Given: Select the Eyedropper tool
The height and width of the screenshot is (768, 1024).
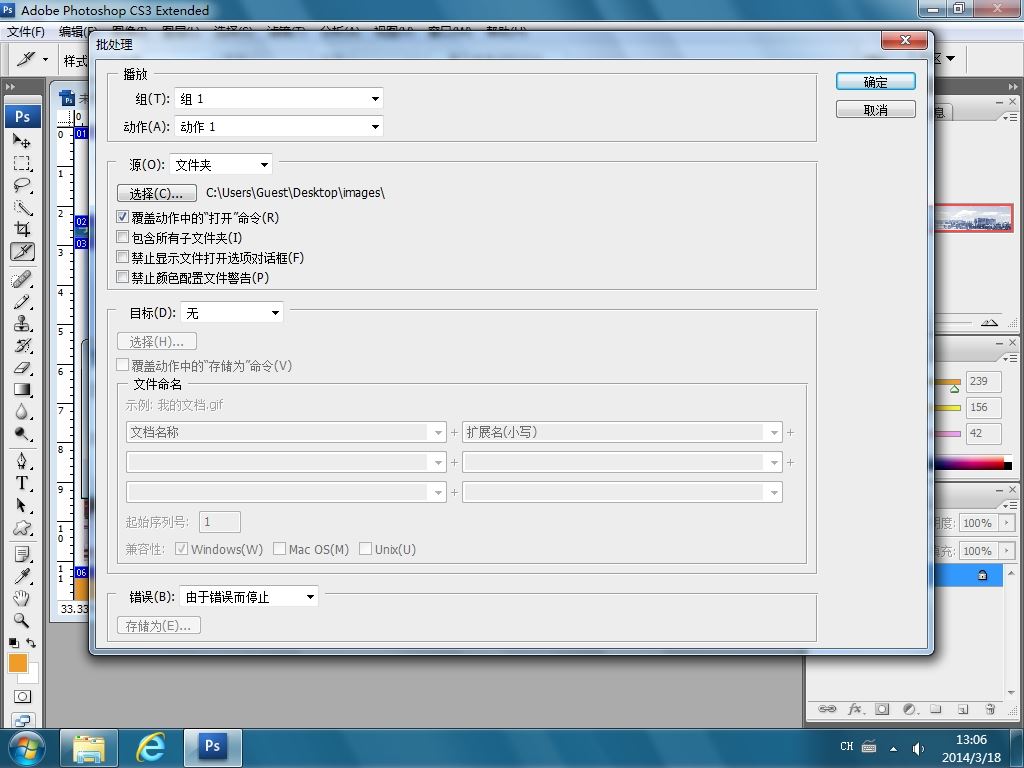Looking at the screenshot, I should tap(22, 576).
